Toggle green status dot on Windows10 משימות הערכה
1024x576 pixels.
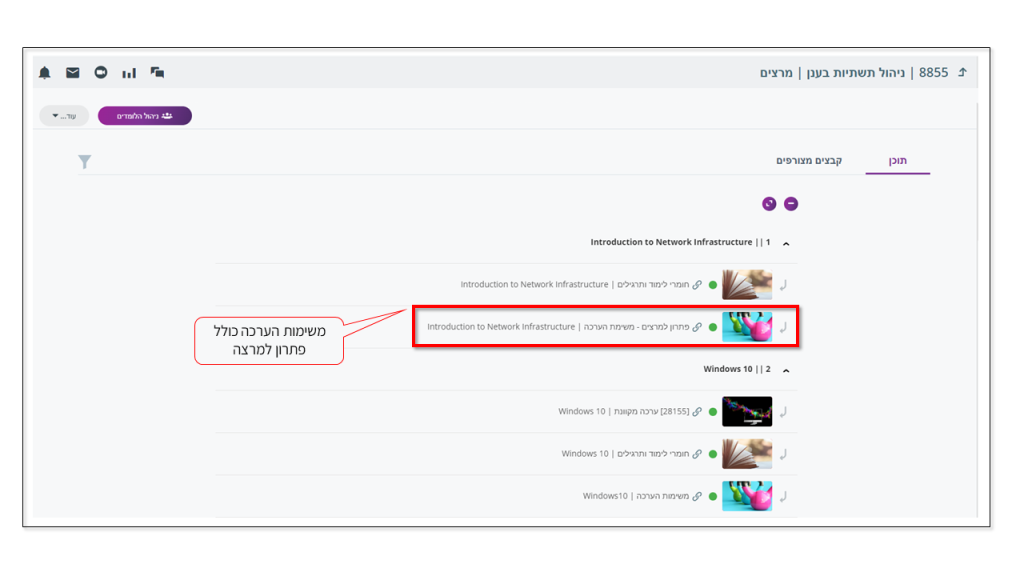713,496
